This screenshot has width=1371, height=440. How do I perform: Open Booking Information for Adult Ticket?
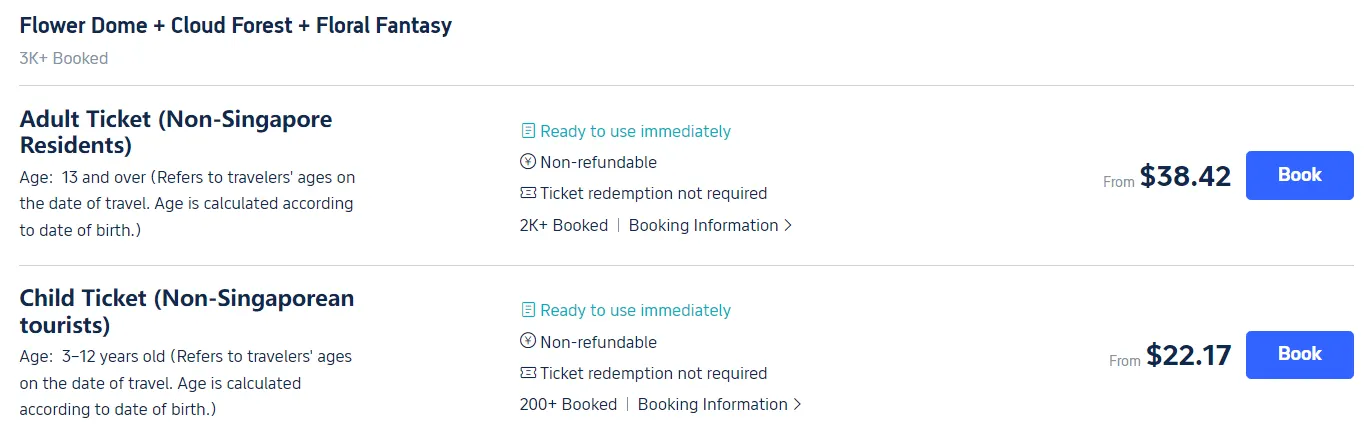point(711,225)
